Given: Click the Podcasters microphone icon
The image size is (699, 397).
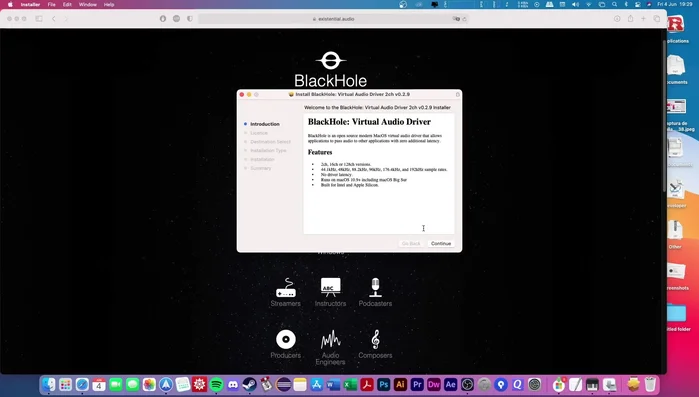Looking at the screenshot, I should (x=375, y=287).
